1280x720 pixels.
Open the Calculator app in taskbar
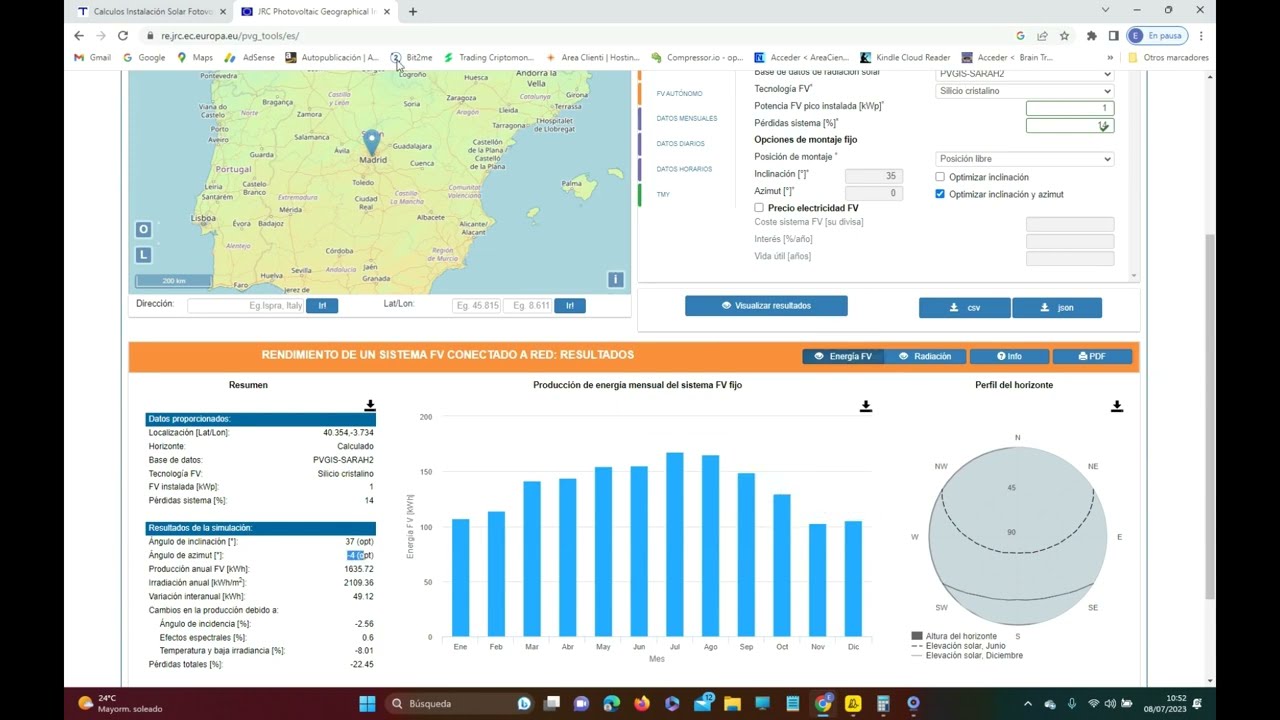(883, 703)
